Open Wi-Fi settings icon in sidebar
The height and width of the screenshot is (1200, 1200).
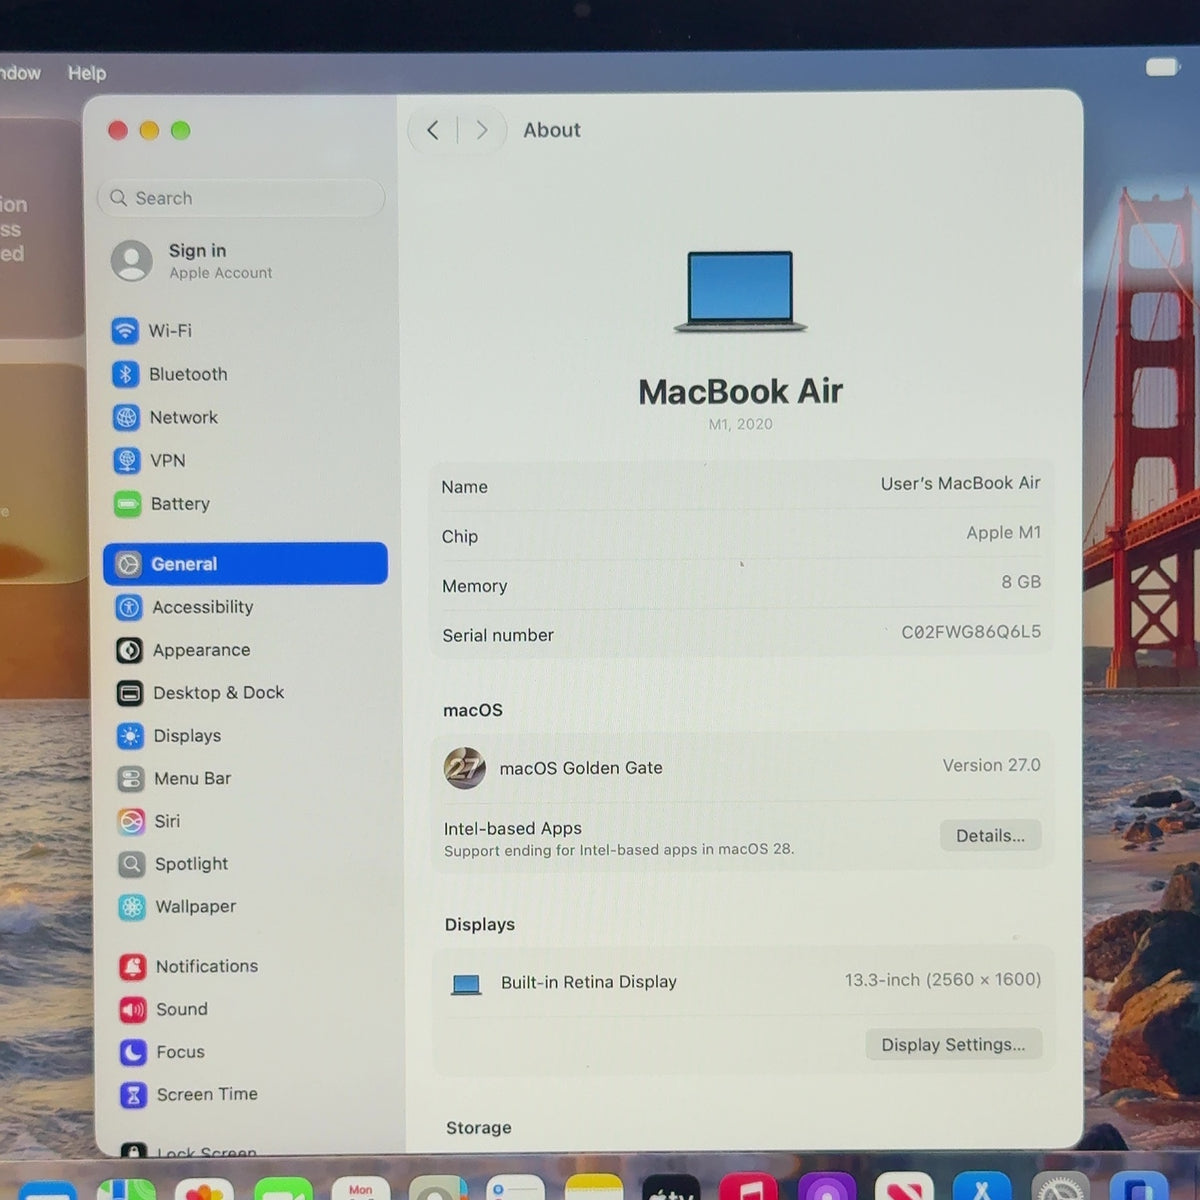125,330
